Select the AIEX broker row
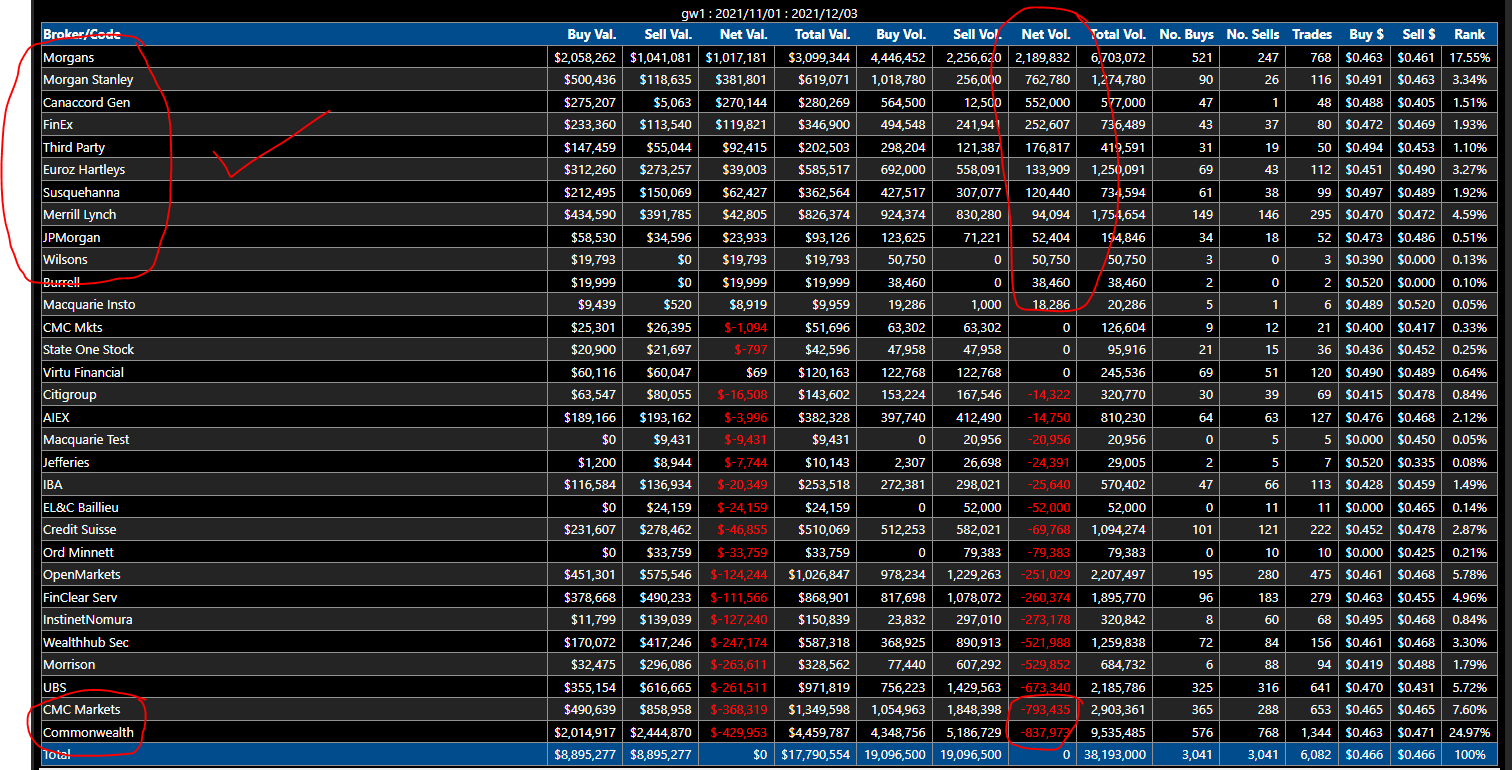This screenshot has height=770, width=1512. tap(770, 417)
